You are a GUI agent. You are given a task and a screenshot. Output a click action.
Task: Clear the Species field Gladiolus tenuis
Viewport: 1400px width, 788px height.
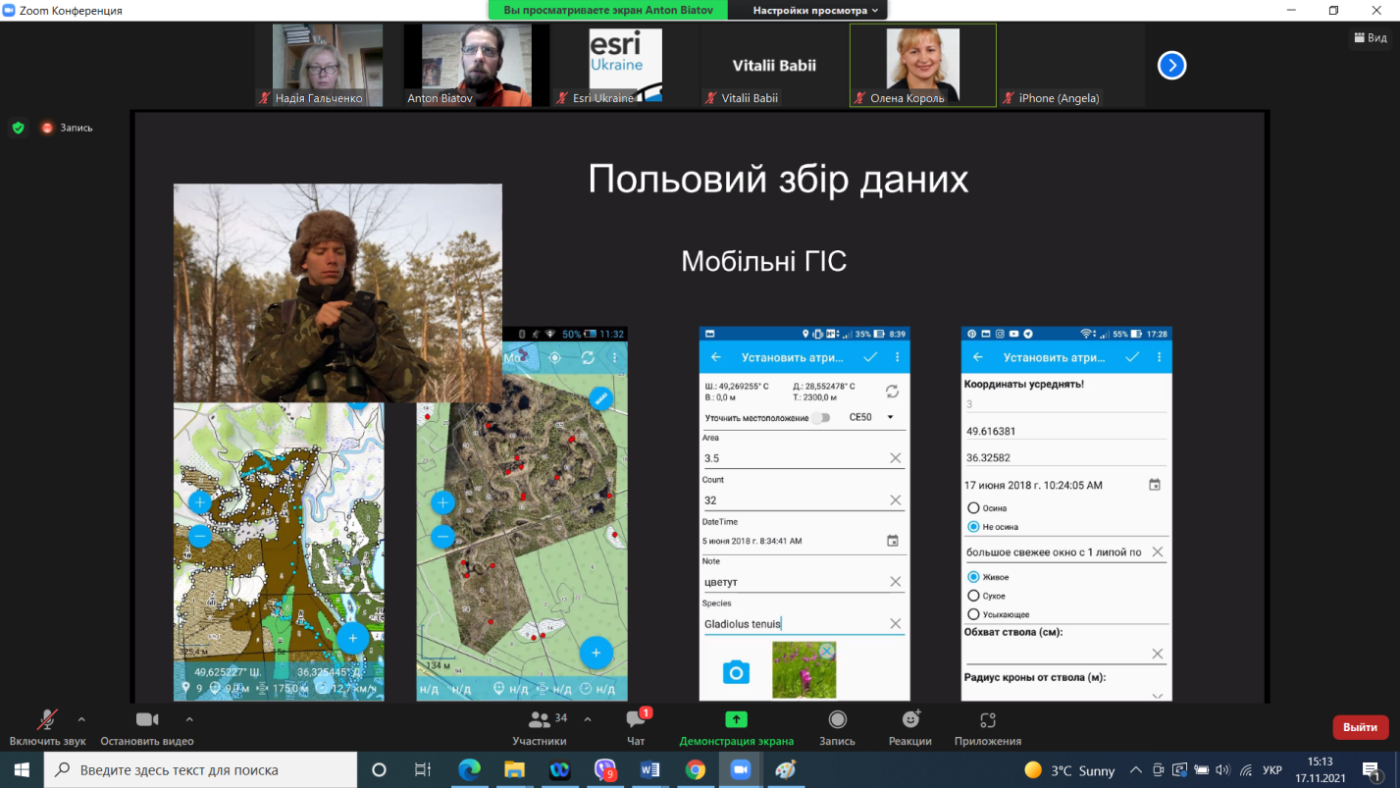(895, 624)
